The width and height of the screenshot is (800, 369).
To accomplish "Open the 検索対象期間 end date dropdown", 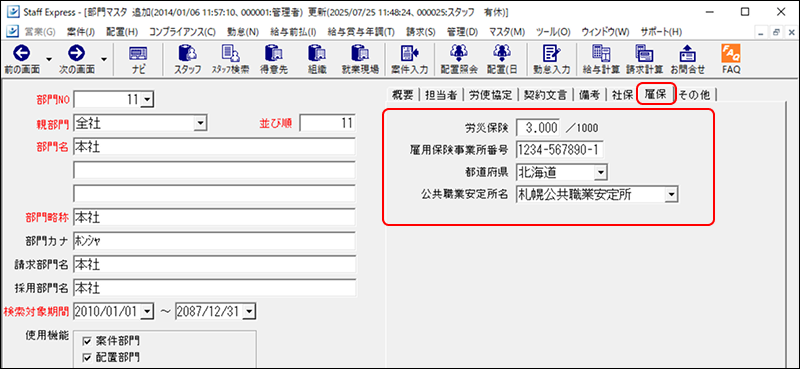I will point(249,311).
